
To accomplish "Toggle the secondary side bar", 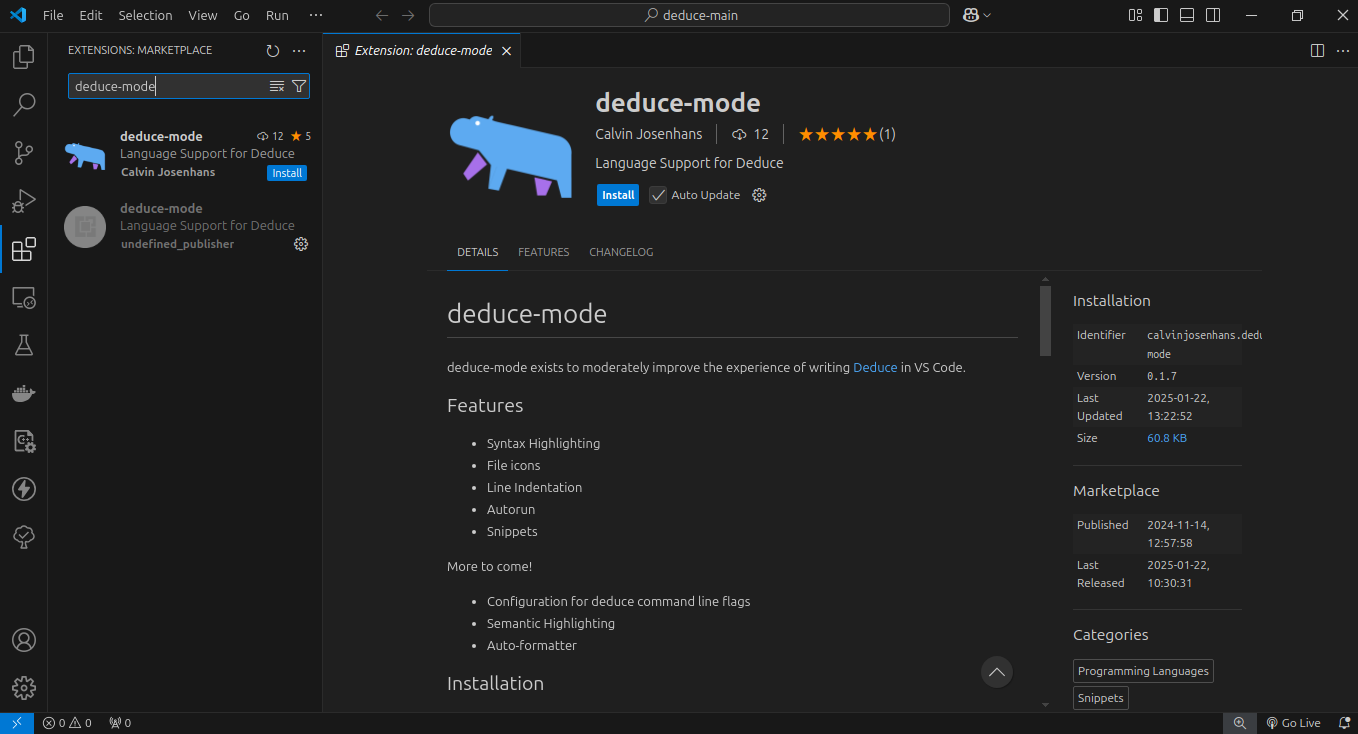I will [1213, 15].
